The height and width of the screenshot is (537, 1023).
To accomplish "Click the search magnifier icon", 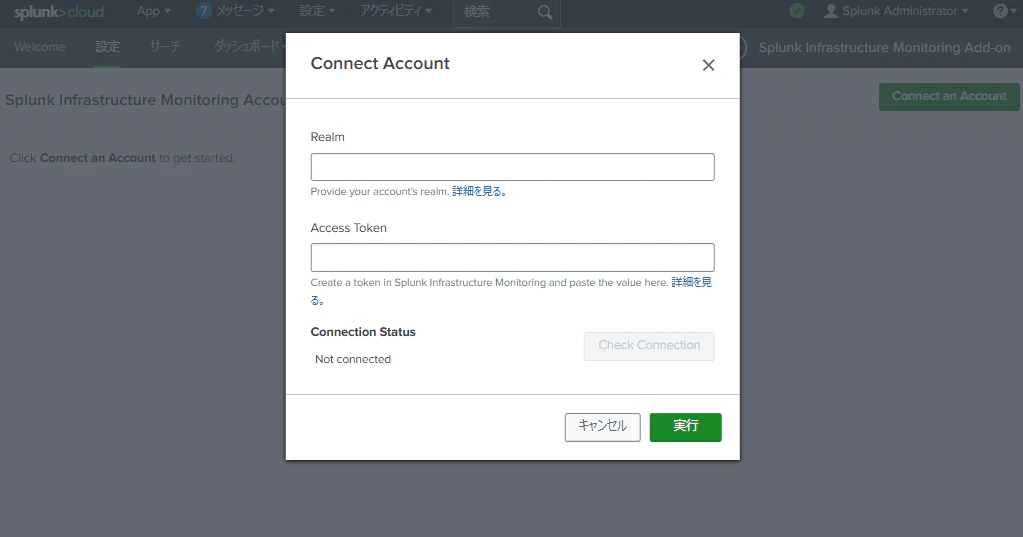I will (545, 12).
